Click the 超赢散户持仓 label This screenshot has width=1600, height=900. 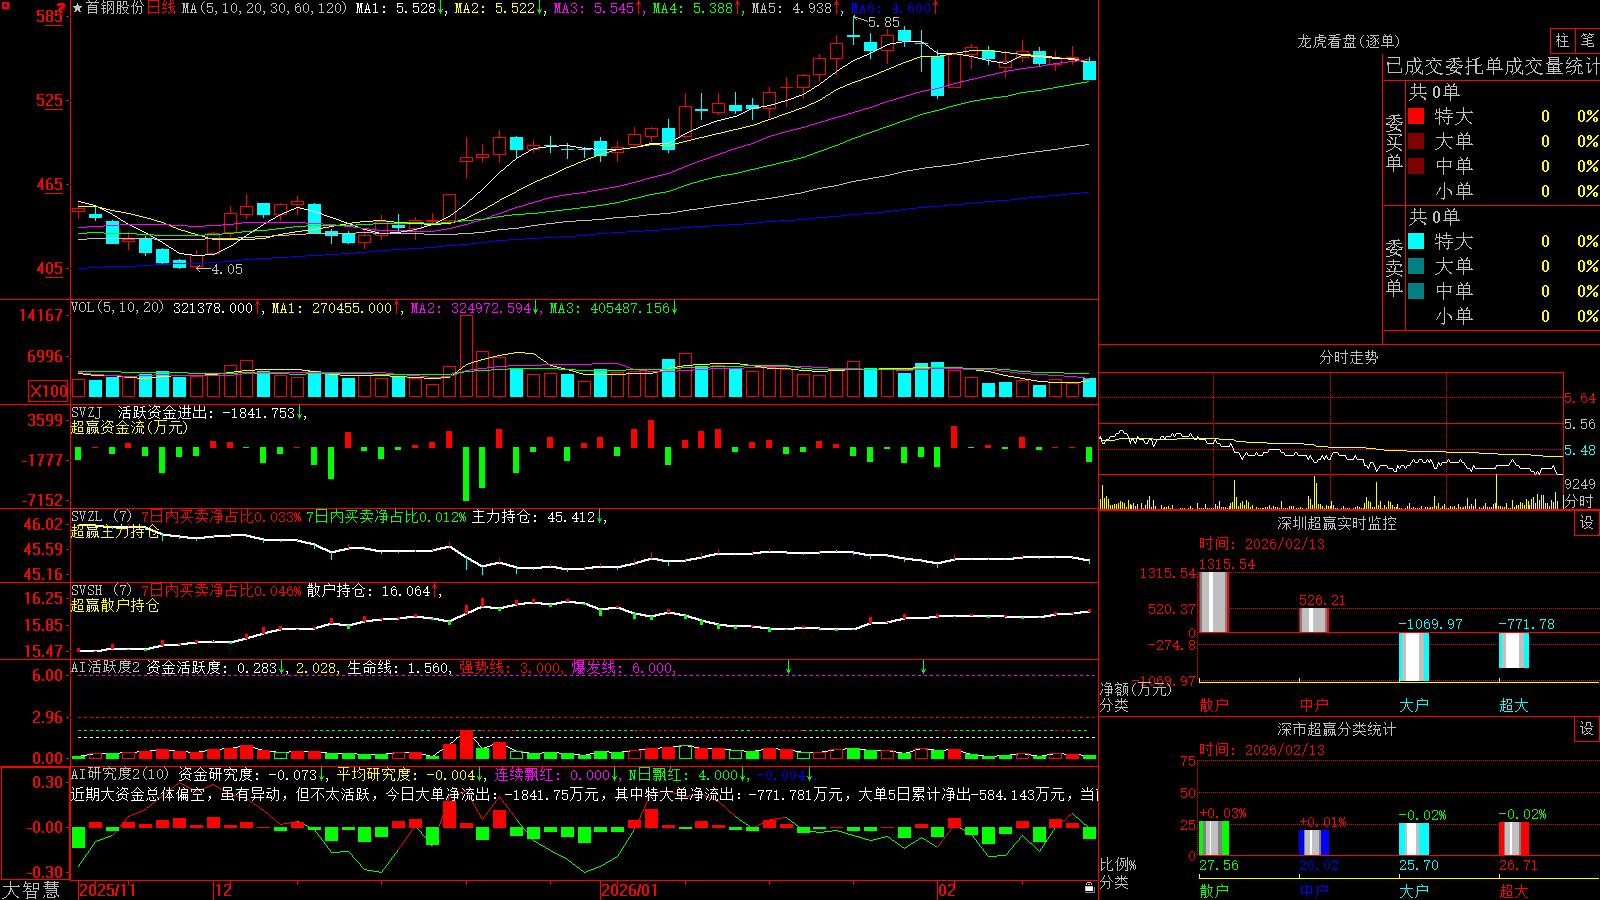click(115, 606)
